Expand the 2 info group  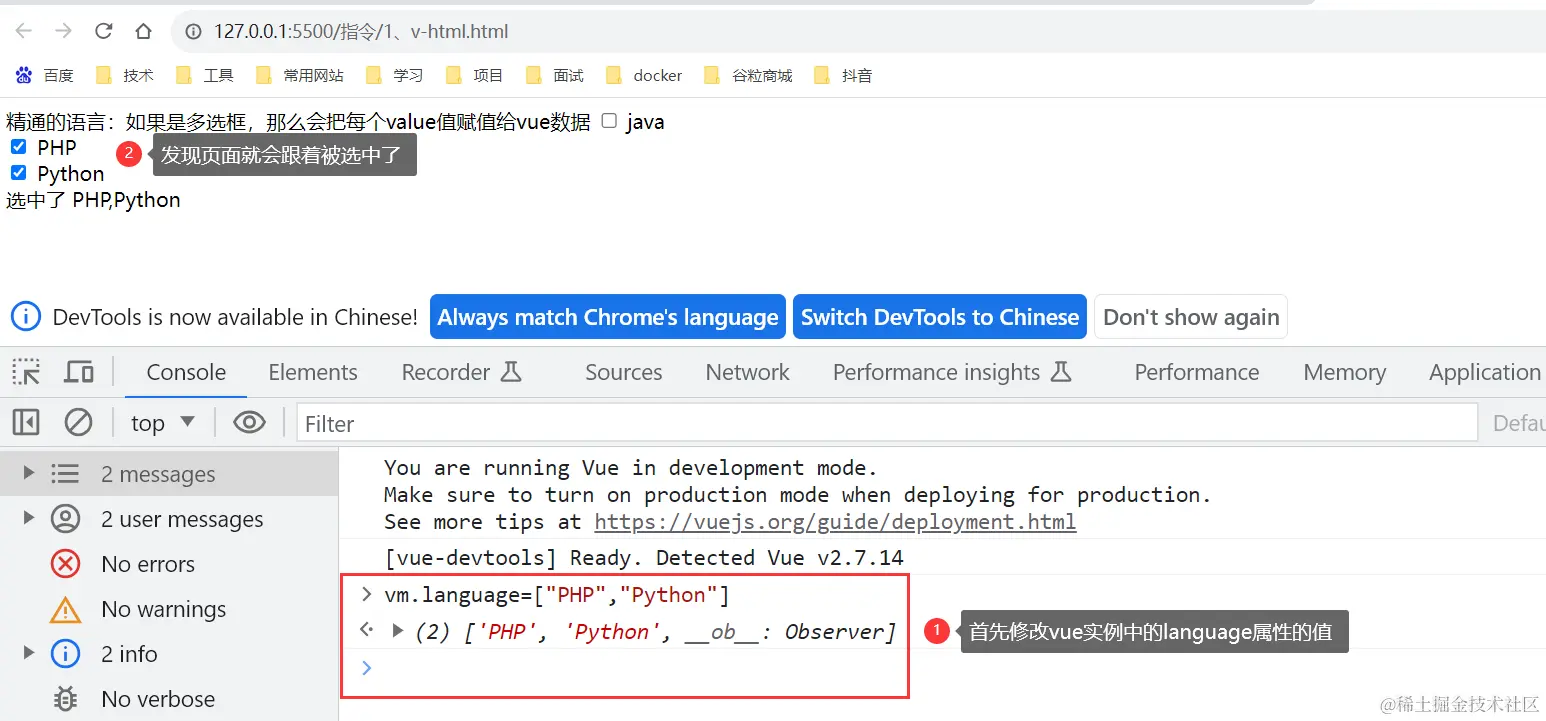(x=29, y=653)
